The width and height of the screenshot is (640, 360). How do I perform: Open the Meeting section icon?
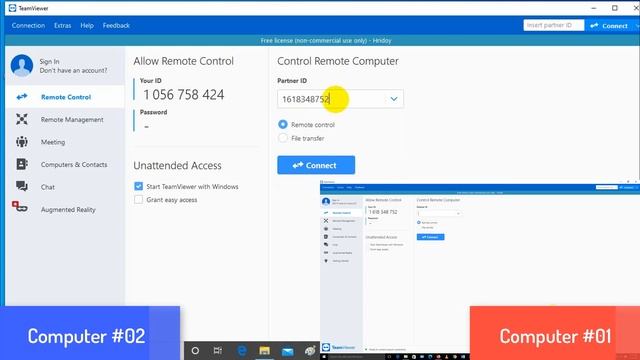click(22, 142)
